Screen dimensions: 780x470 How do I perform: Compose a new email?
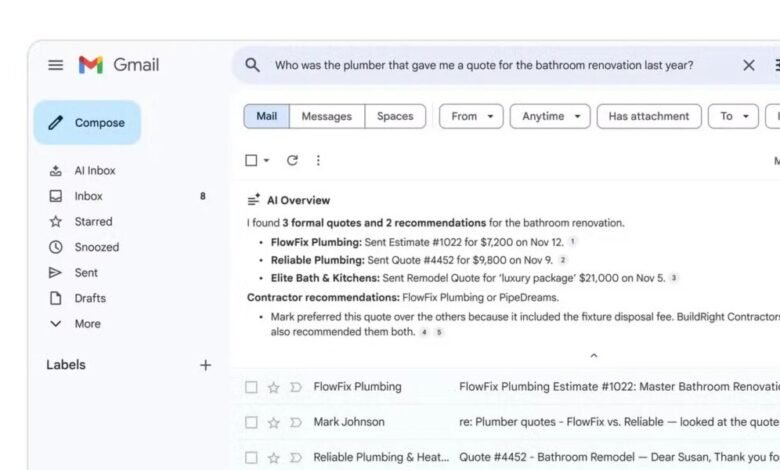[x=88, y=122]
